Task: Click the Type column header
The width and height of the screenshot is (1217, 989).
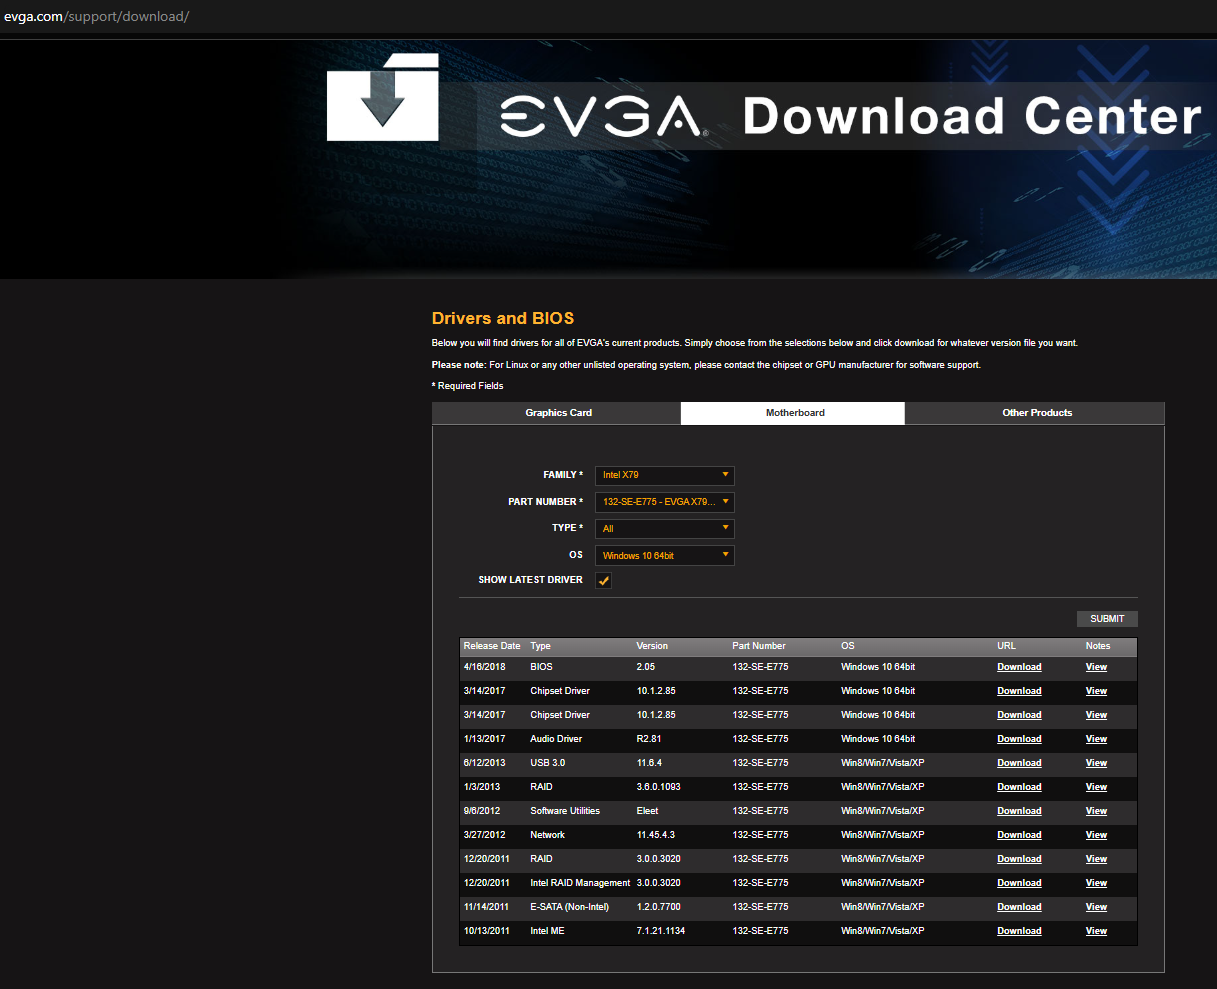Action: pos(540,646)
